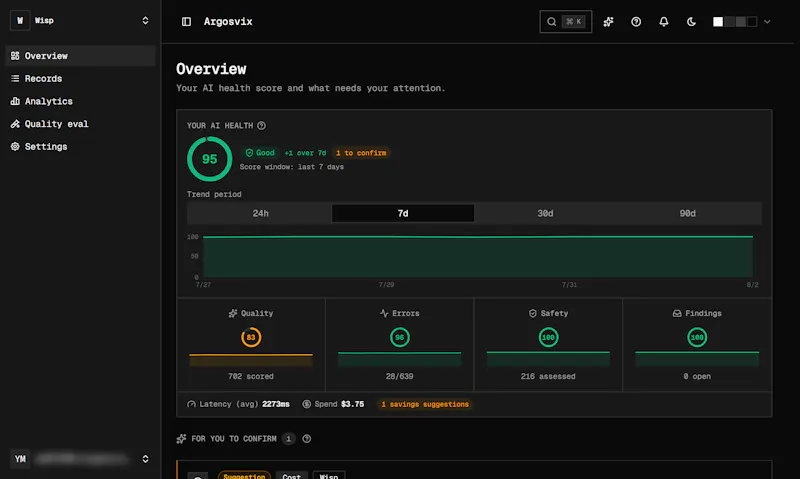Open Settings in the sidebar
This screenshot has width=800, height=479.
[80, 146]
